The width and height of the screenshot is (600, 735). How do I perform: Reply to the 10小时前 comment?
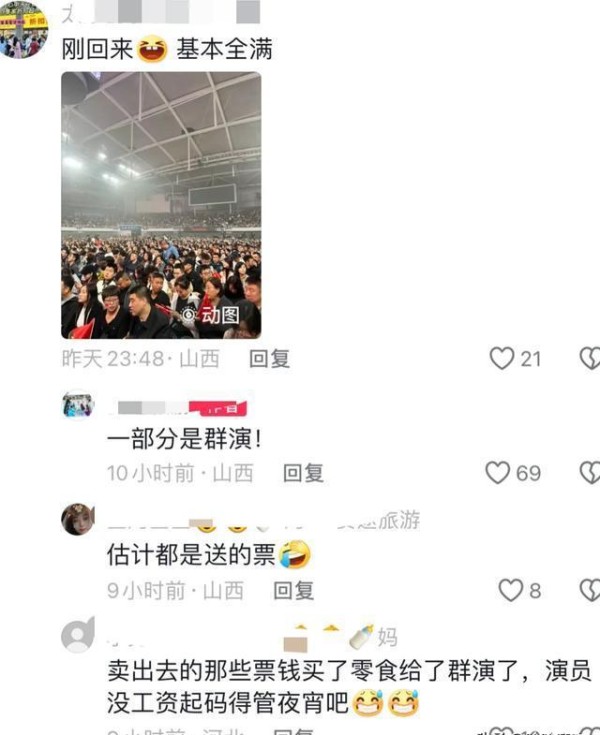(303, 473)
